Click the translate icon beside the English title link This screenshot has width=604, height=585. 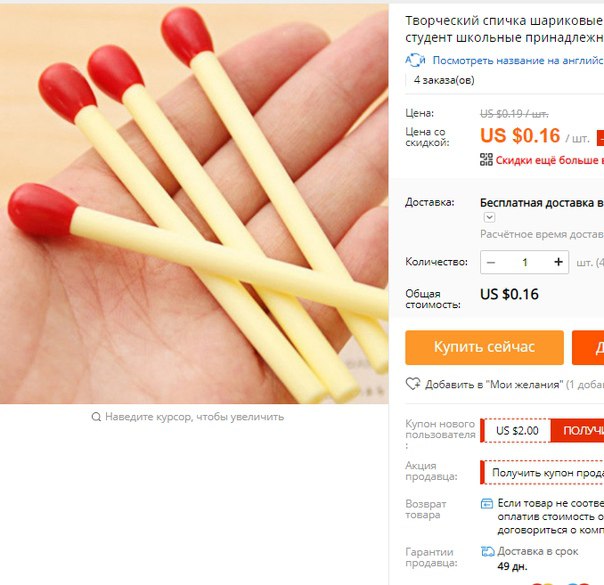(415, 60)
